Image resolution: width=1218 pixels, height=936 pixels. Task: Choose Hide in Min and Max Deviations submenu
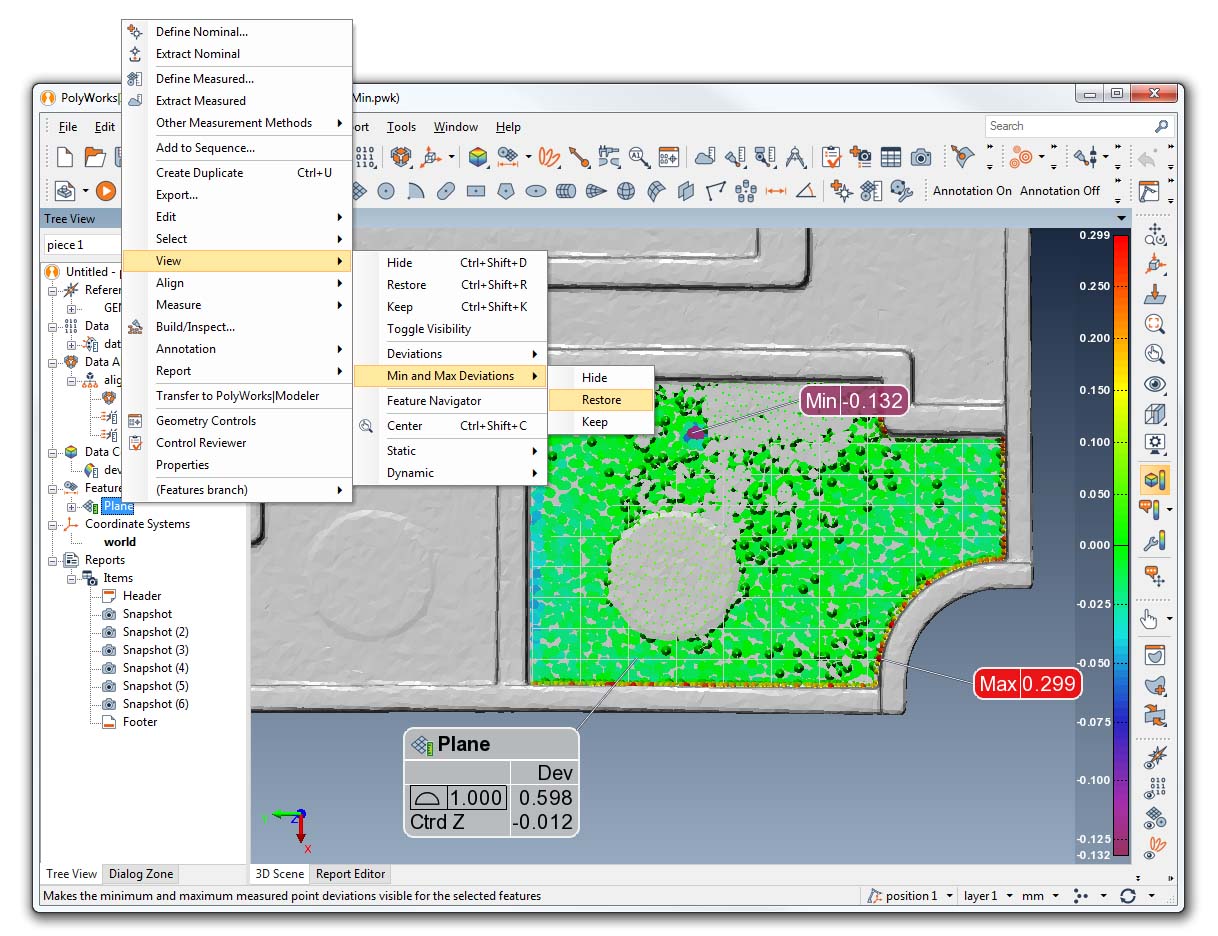[601, 378]
